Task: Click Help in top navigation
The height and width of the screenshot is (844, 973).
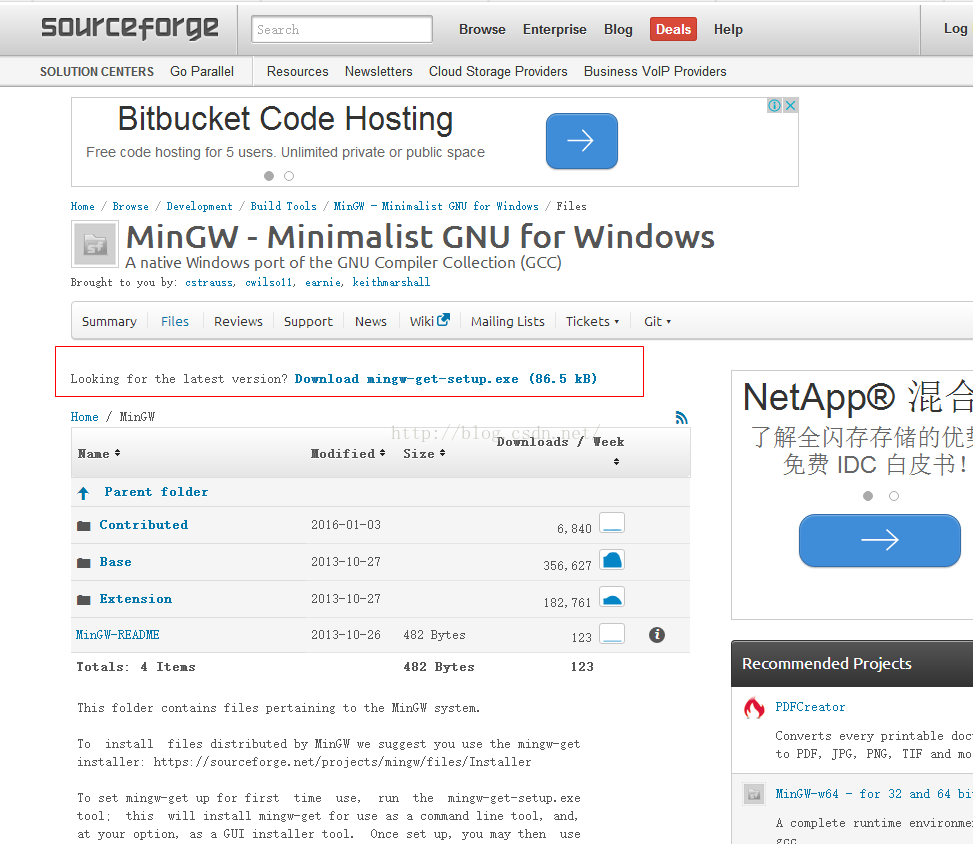Action: [729, 29]
